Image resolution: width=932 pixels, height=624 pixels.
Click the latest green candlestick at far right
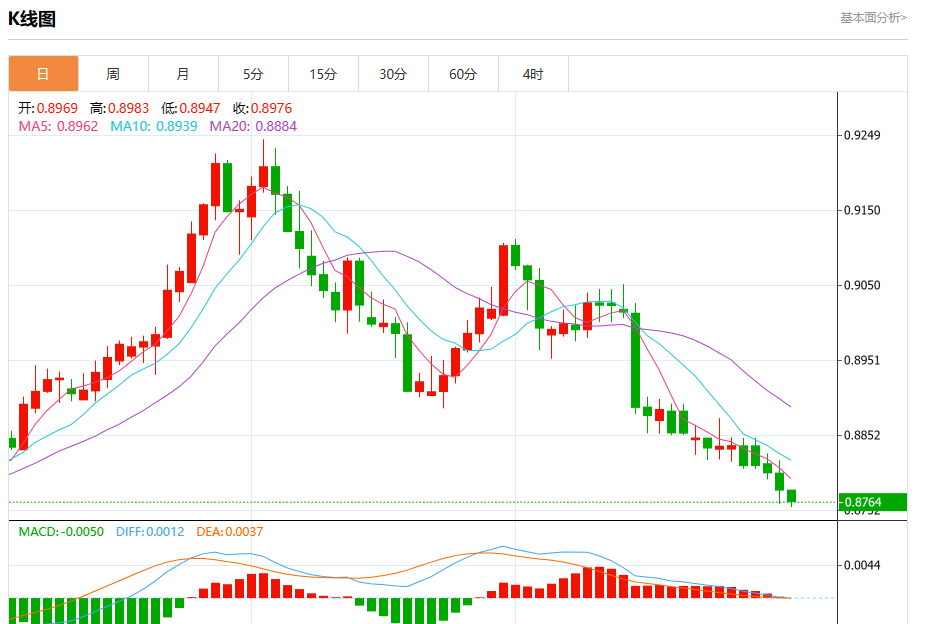[791, 497]
